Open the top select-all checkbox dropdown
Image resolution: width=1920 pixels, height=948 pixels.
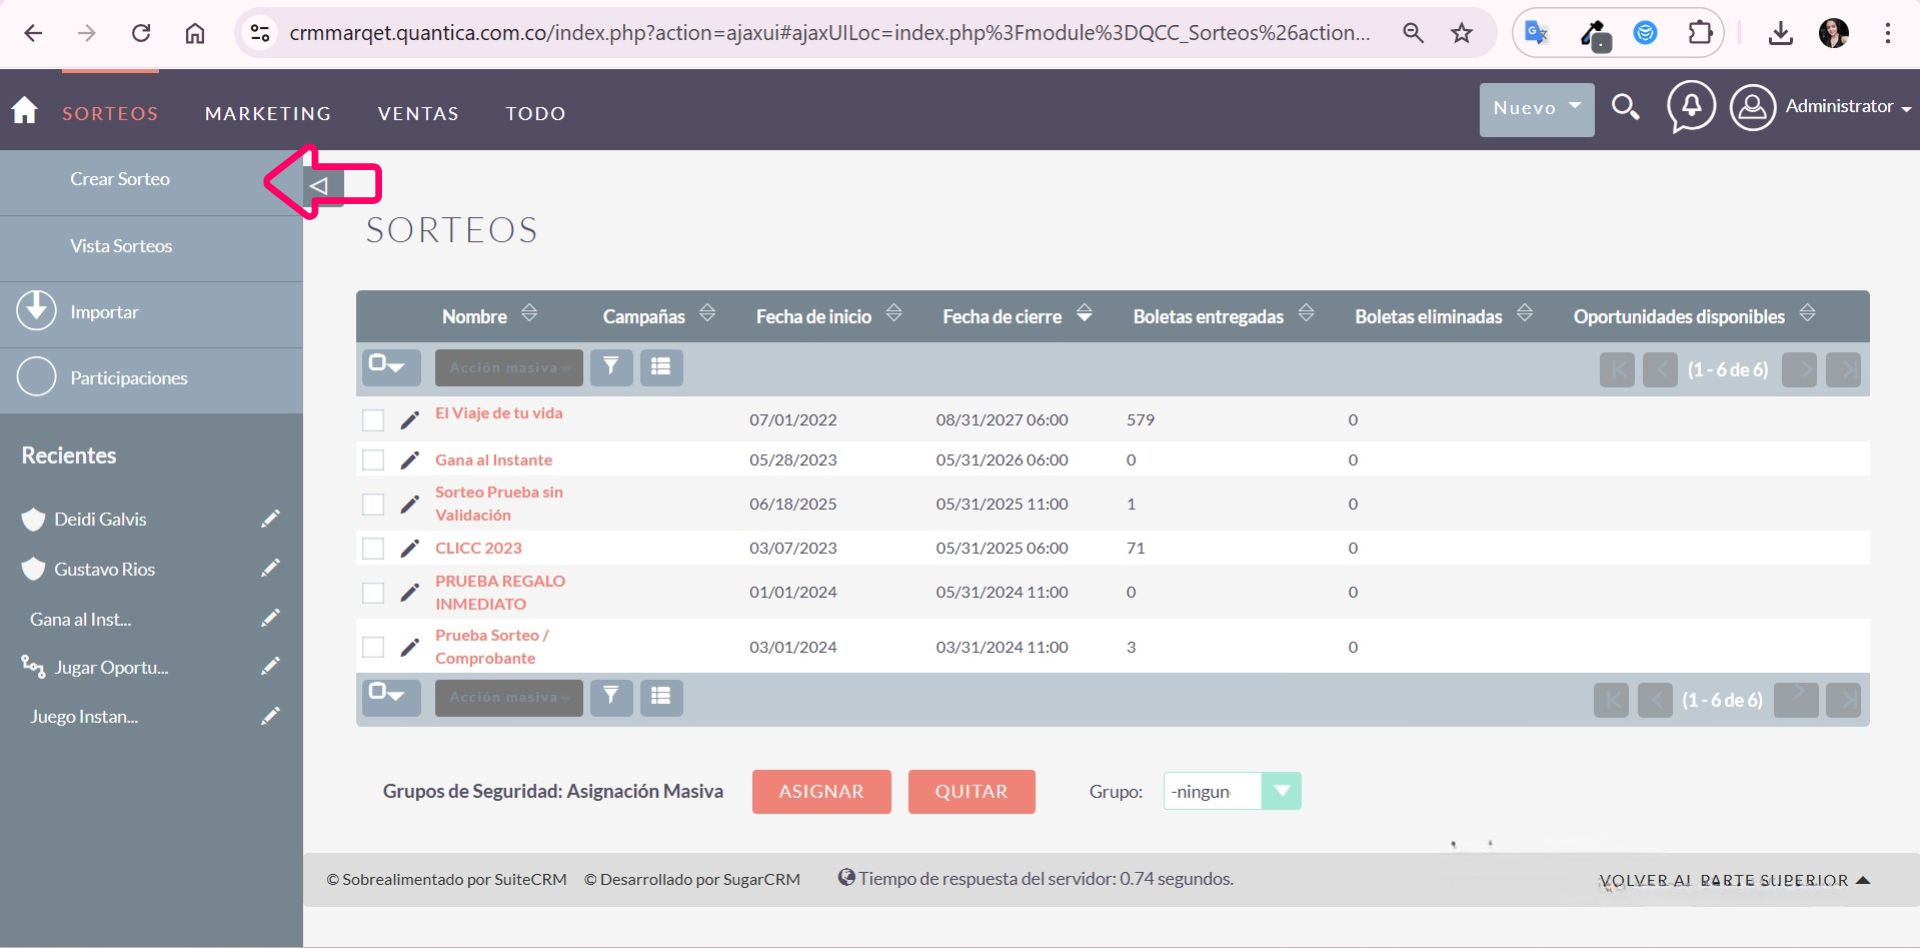(389, 366)
